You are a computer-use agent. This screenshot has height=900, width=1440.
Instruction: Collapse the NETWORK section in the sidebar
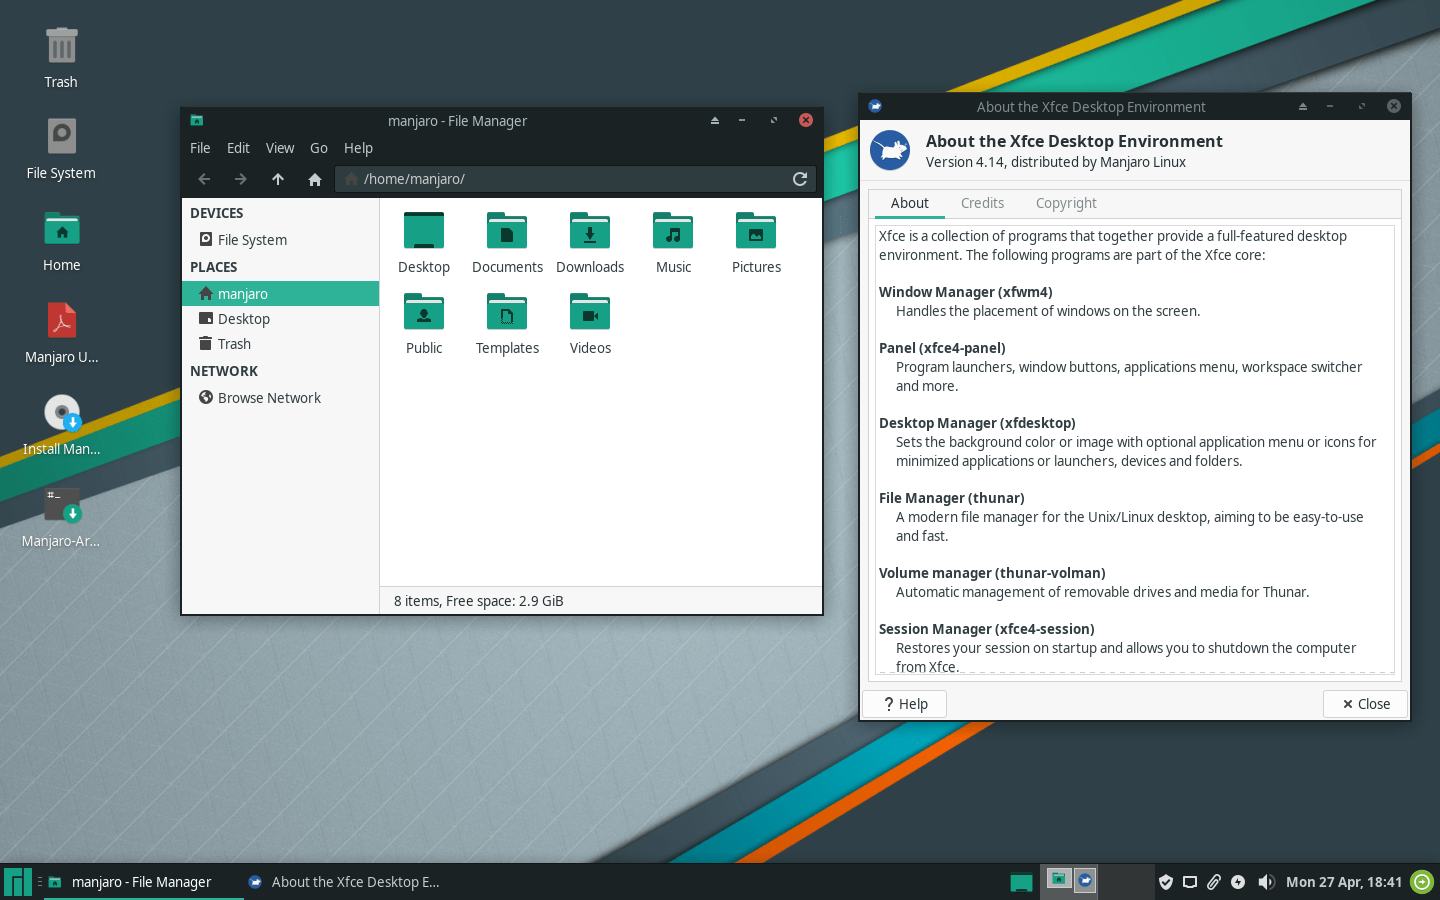(x=224, y=370)
